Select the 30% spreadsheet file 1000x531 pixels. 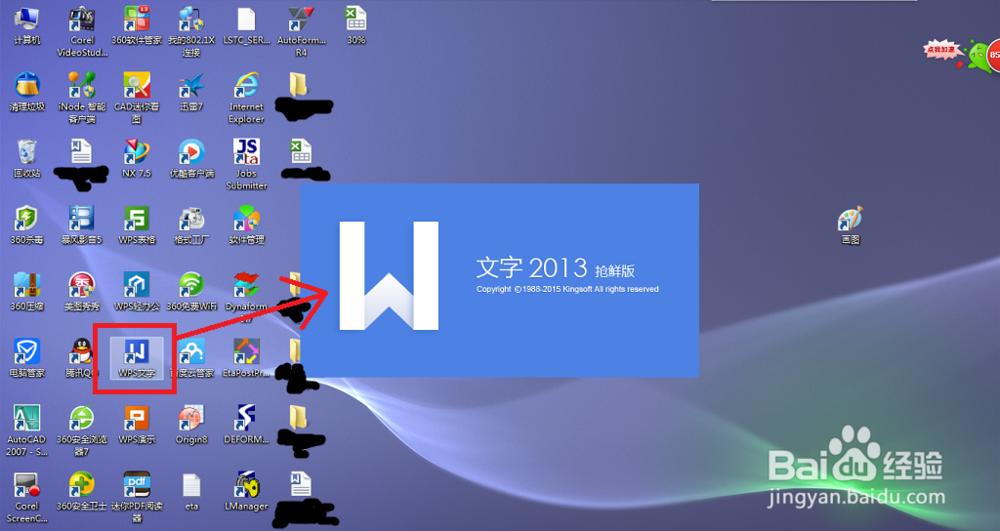click(x=356, y=25)
